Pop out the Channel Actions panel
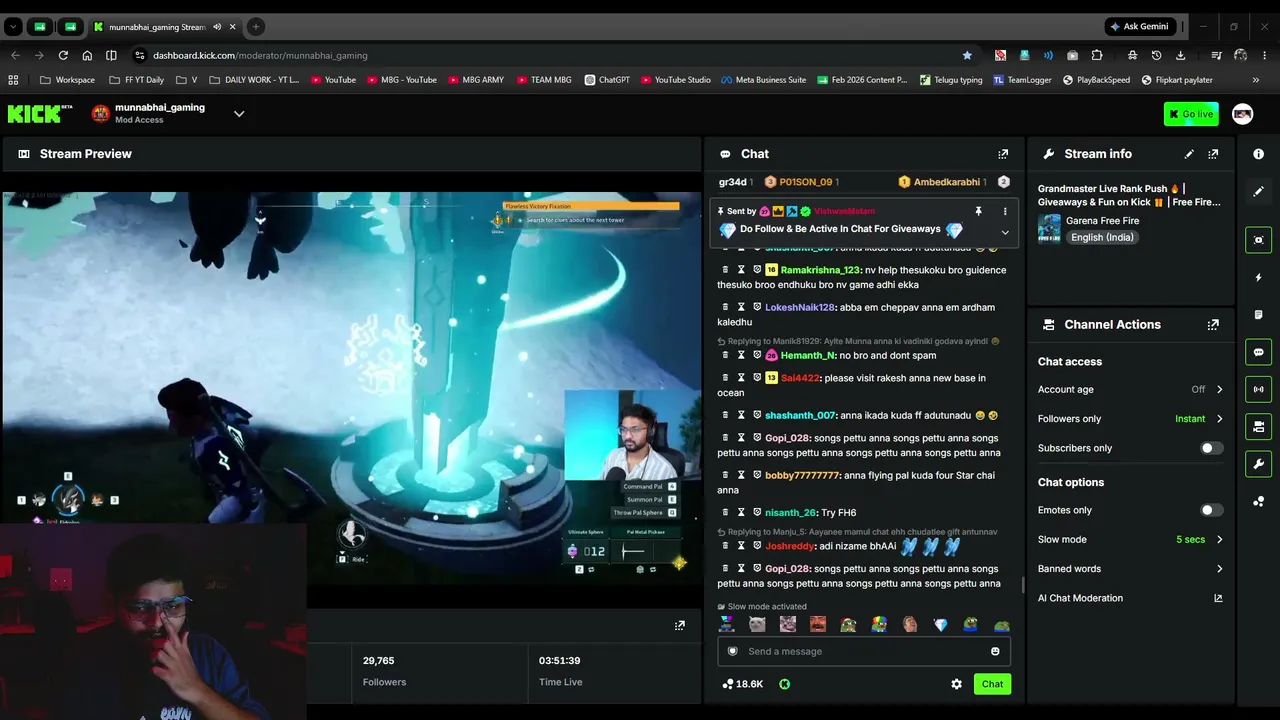 1213,325
